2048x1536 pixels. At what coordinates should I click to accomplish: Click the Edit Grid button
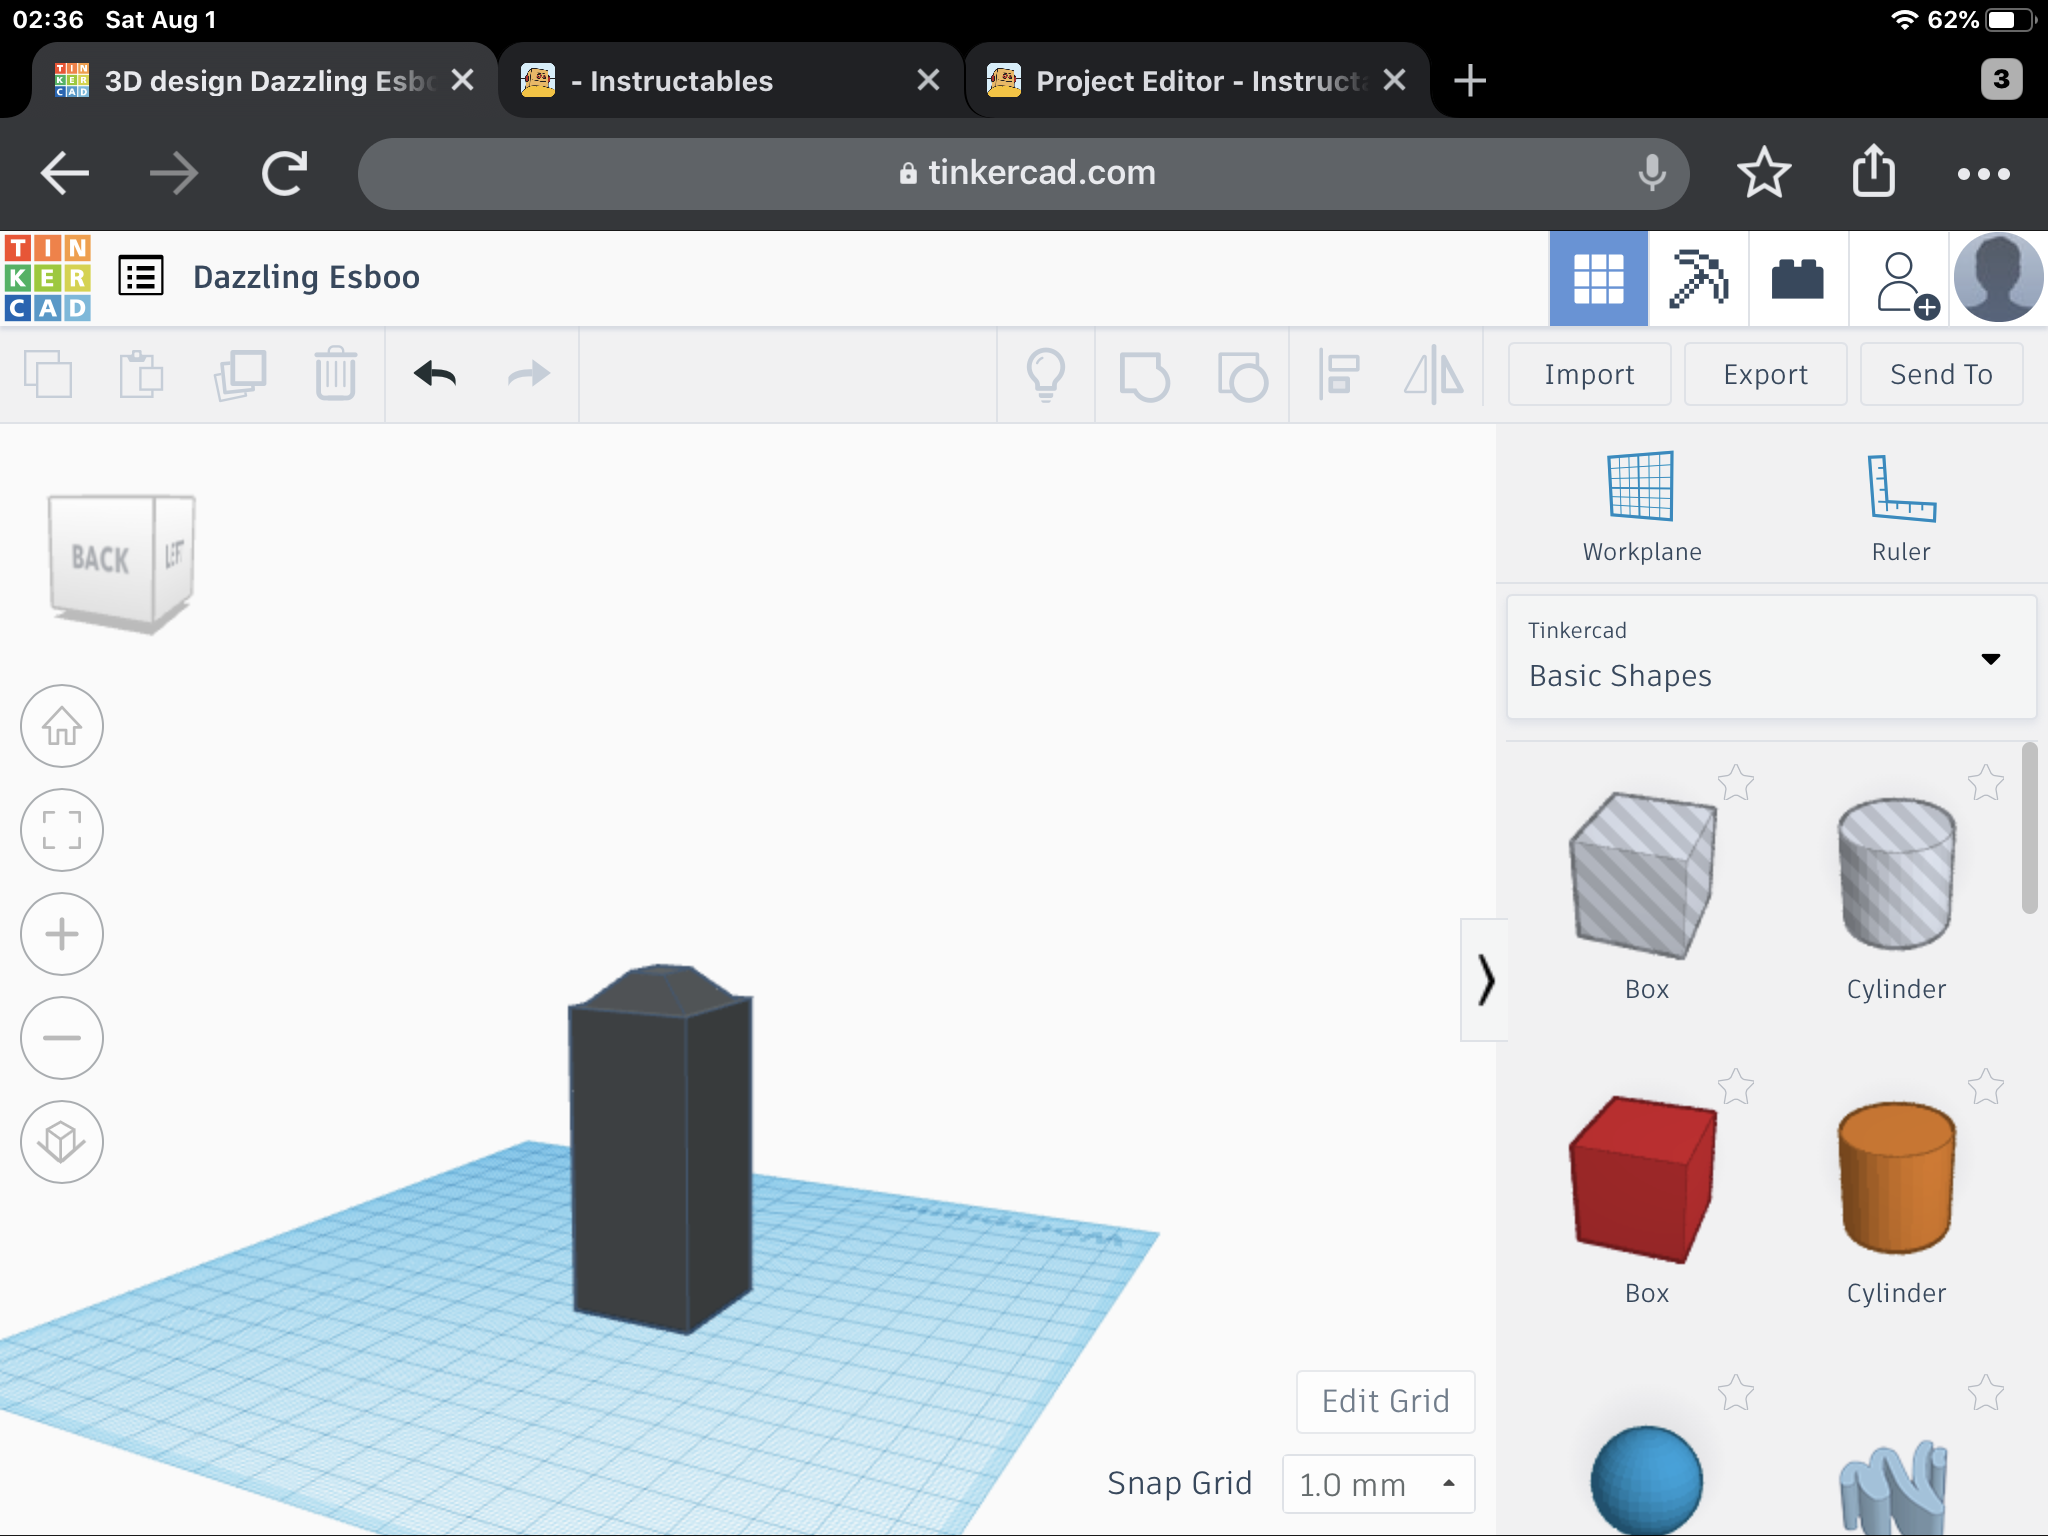click(x=1385, y=1401)
